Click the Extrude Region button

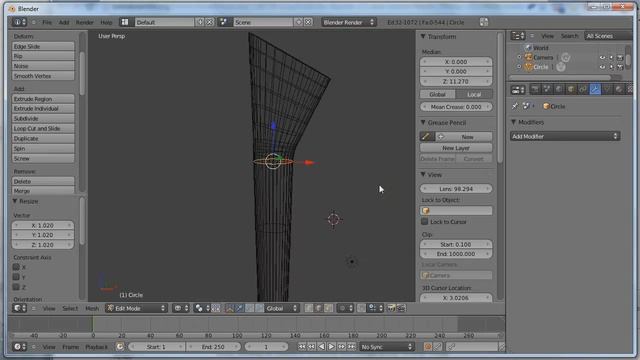pos(43,99)
